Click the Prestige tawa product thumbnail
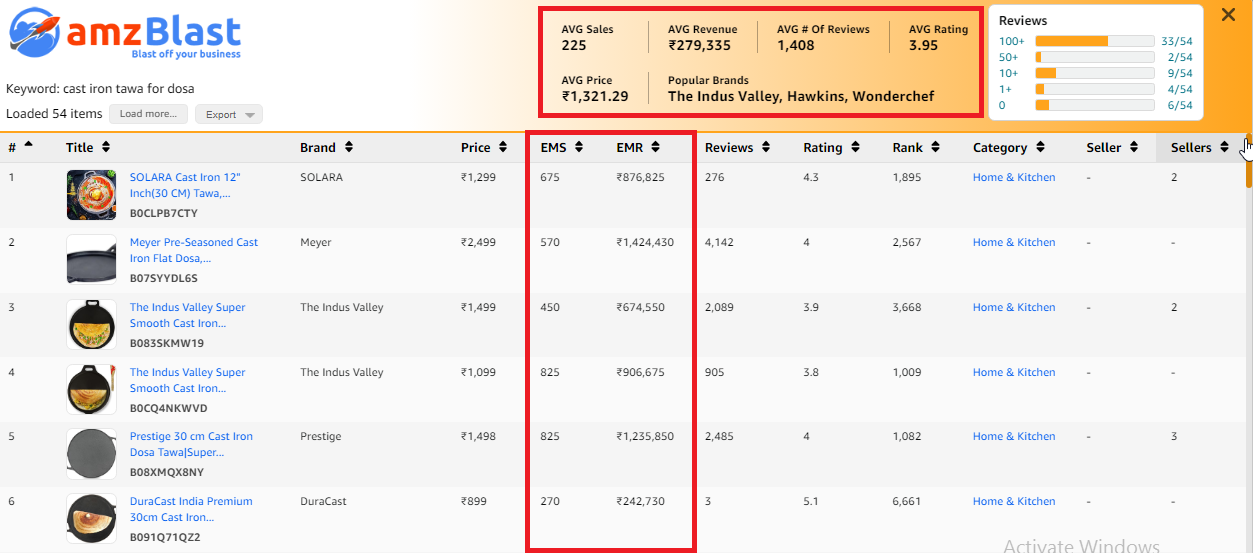This screenshot has height=553, width=1253. (91, 454)
